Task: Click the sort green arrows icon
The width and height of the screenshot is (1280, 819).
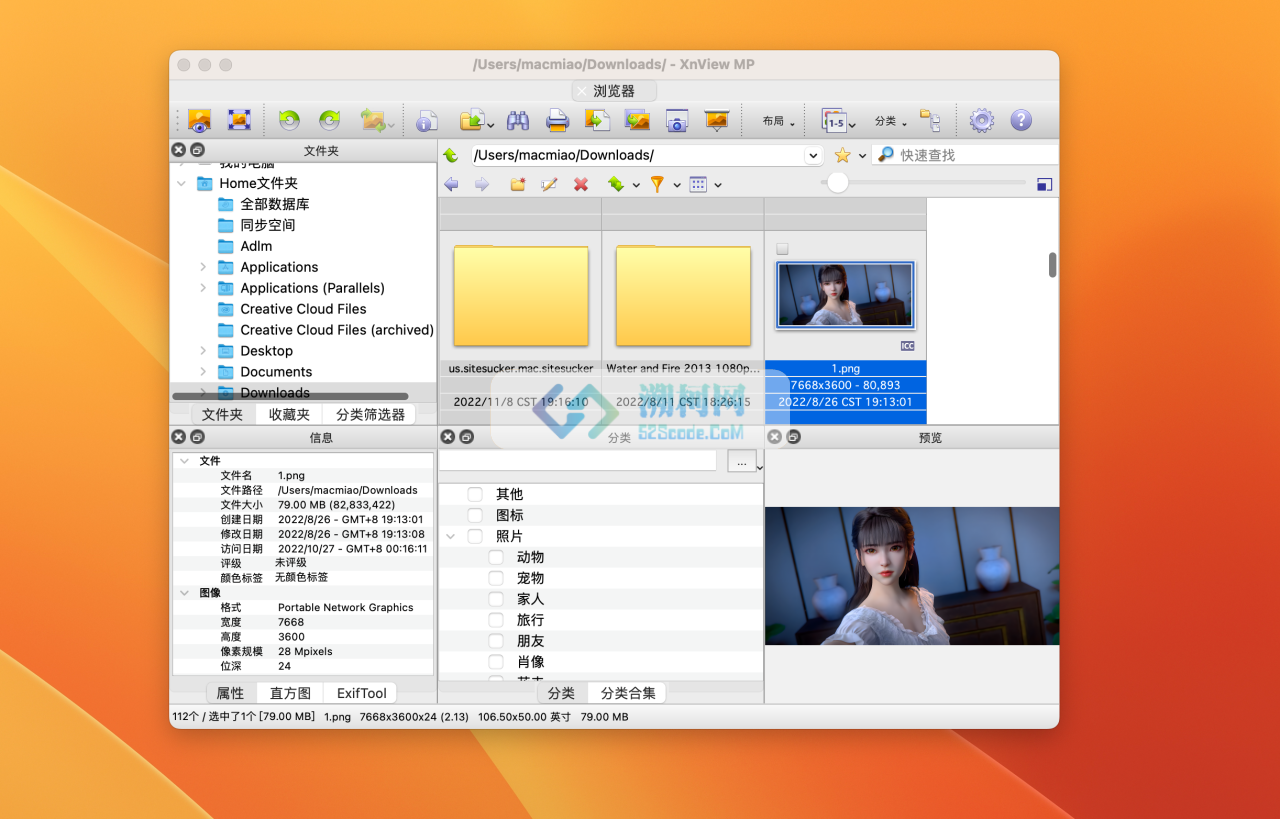Action: pyautogui.click(x=615, y=184)
